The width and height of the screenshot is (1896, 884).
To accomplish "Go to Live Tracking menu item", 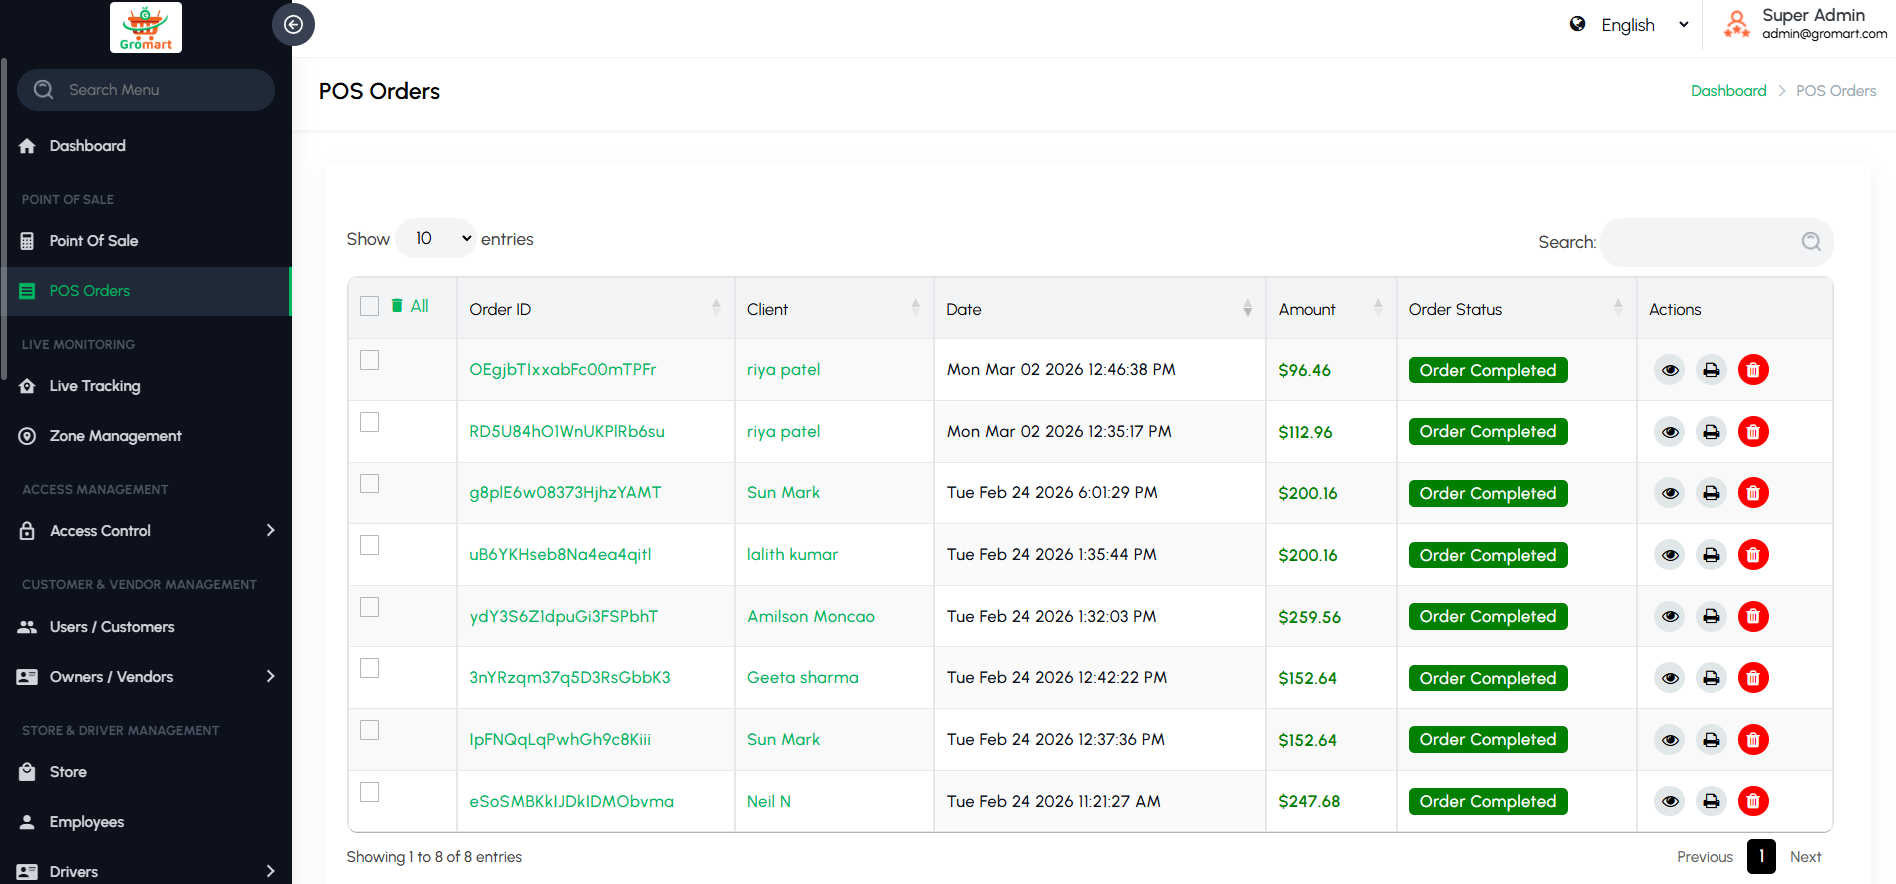I will (95, 386).
